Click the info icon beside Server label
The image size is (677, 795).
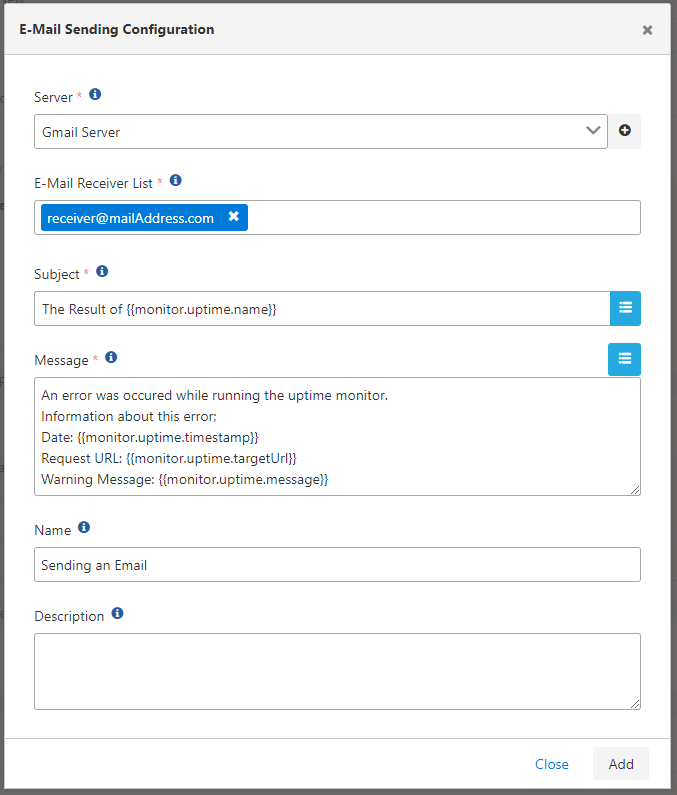tap(95, 95)
